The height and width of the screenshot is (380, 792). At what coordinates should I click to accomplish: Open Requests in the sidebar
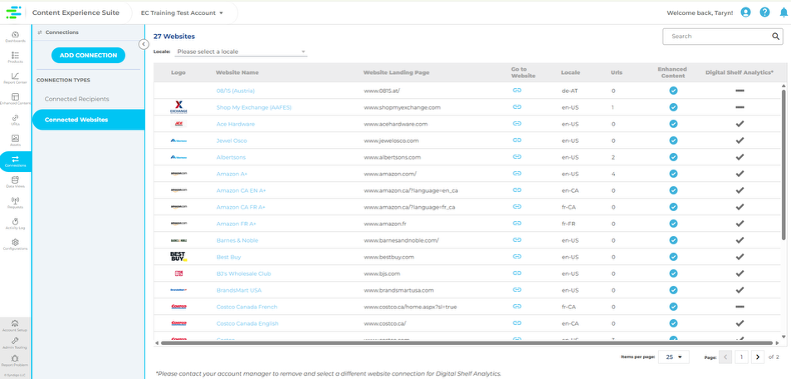[15, 203]
